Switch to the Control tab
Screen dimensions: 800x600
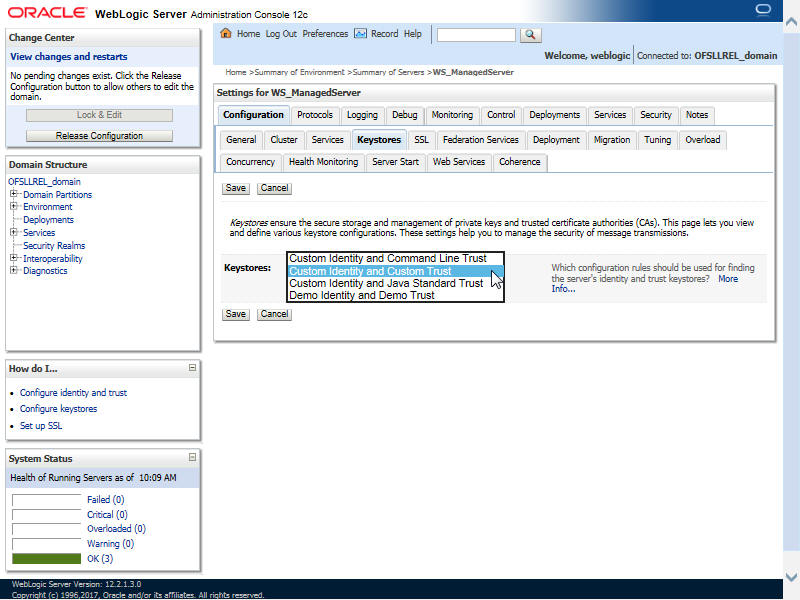click(501, 115)
